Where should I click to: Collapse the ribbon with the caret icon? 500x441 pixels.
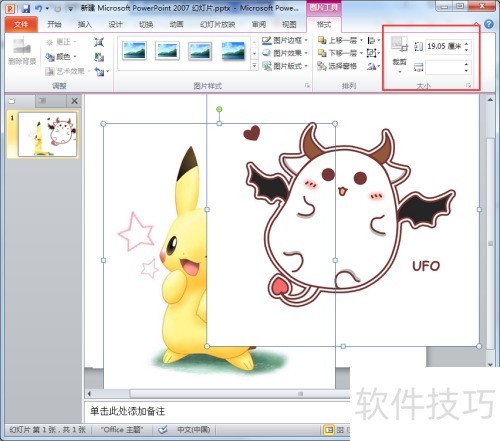point(476,24)
